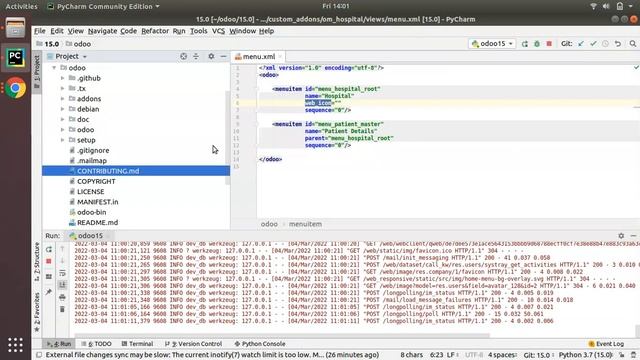Select the odoo15 Run tab
640x360 pixels.
pyautogui.click(x=90, y=236)
